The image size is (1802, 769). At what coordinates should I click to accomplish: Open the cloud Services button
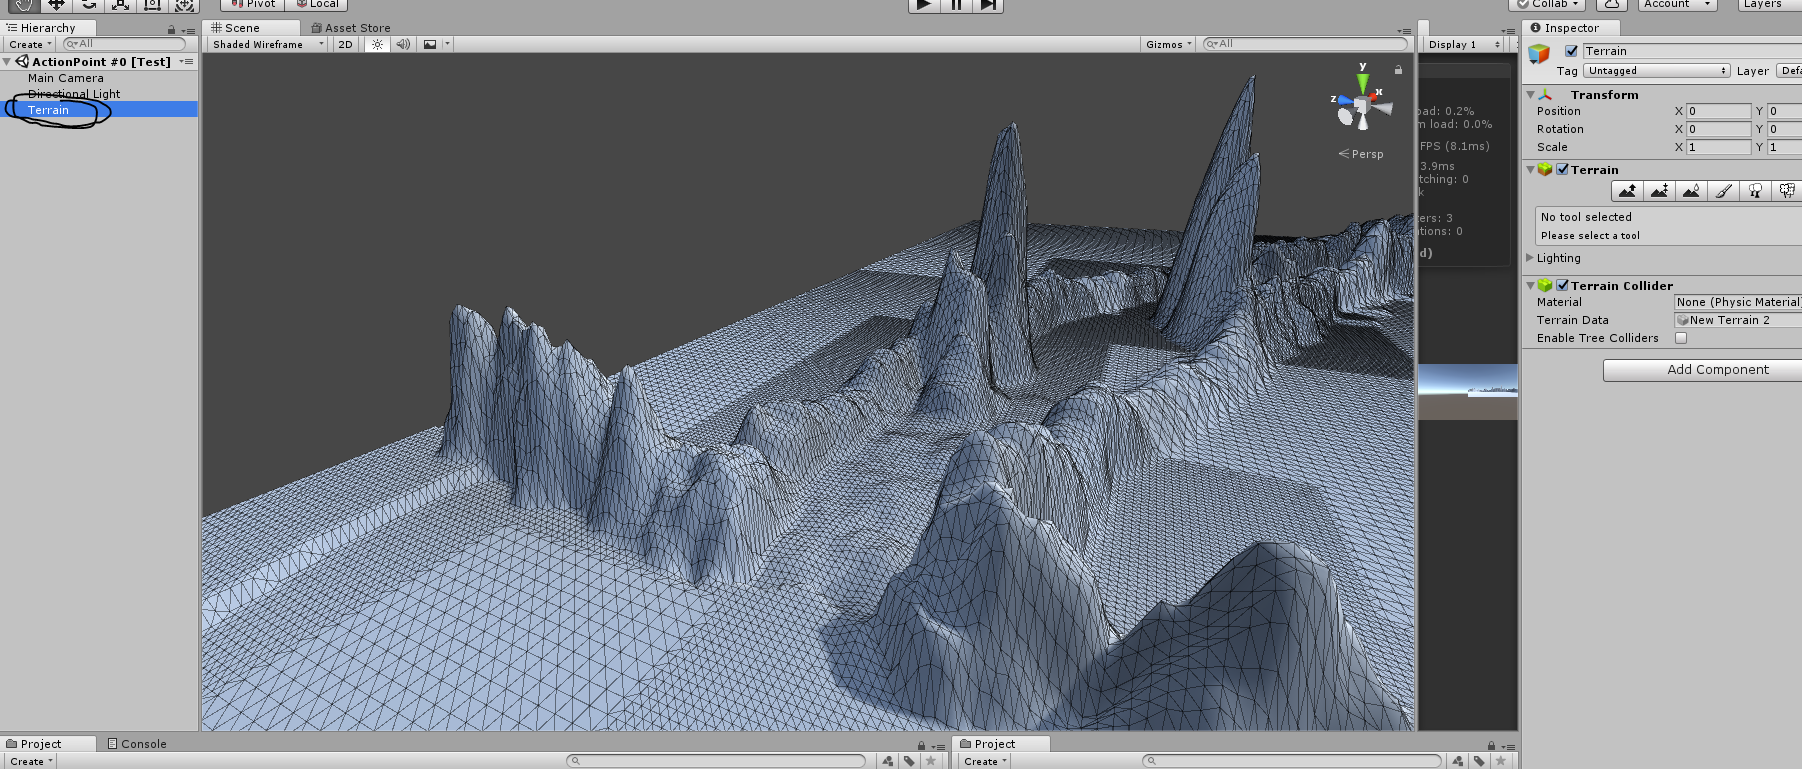pyautogui.click(x=1611, y=5)
